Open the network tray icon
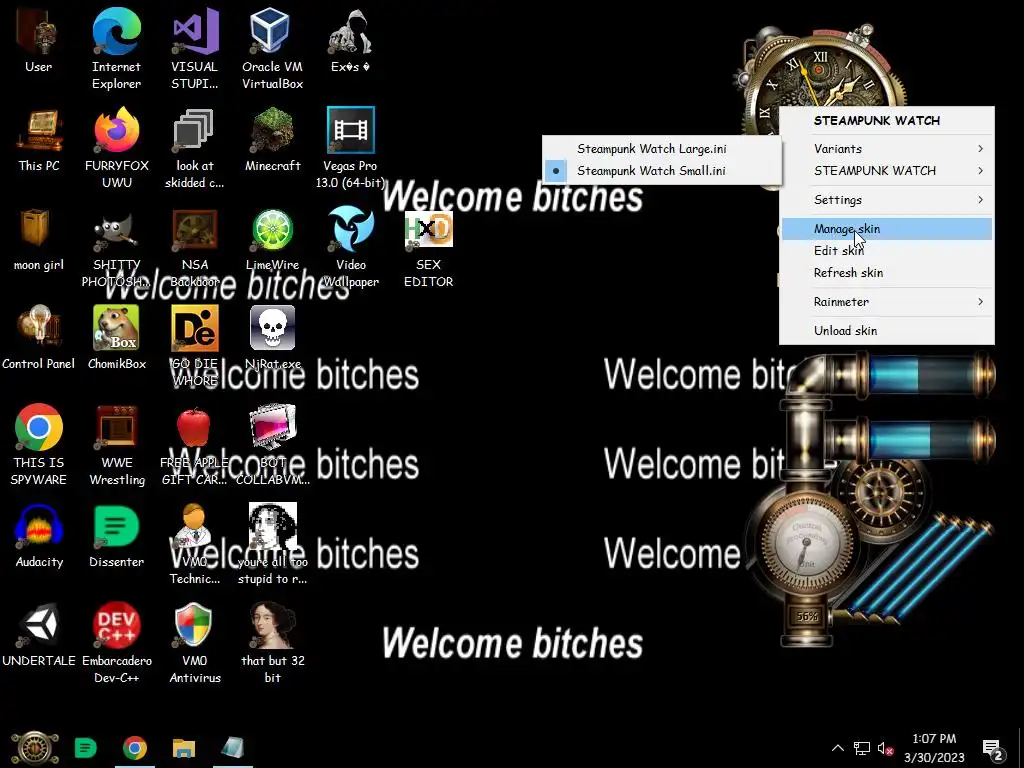 862,748
